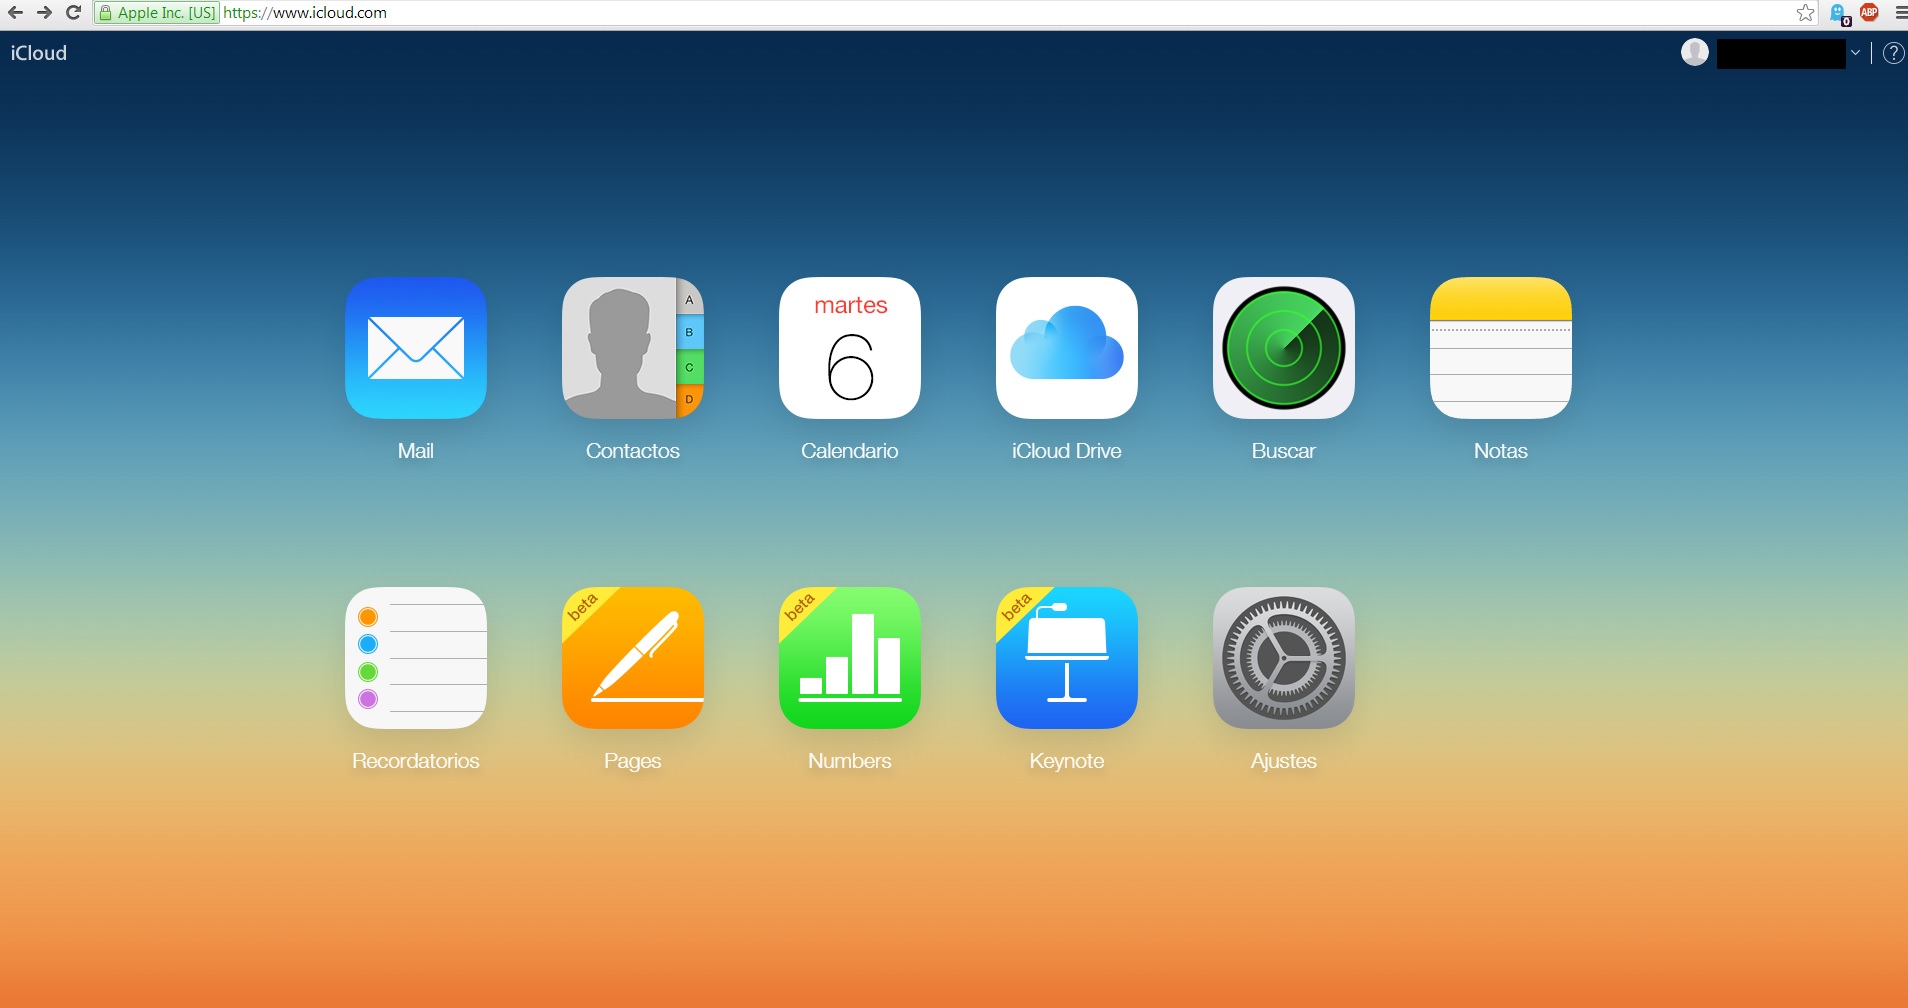Click the iCloud Drive label text
This screenshot has height=1008, width=1908.
point(1067,451)
